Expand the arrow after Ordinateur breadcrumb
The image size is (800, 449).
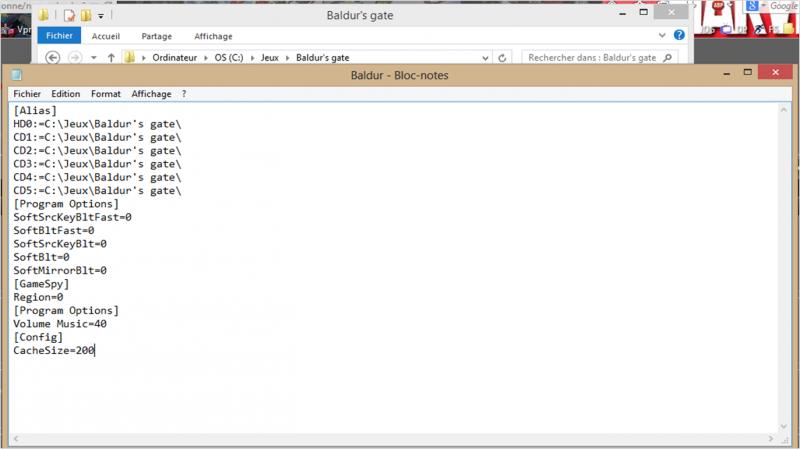(206, 58)
